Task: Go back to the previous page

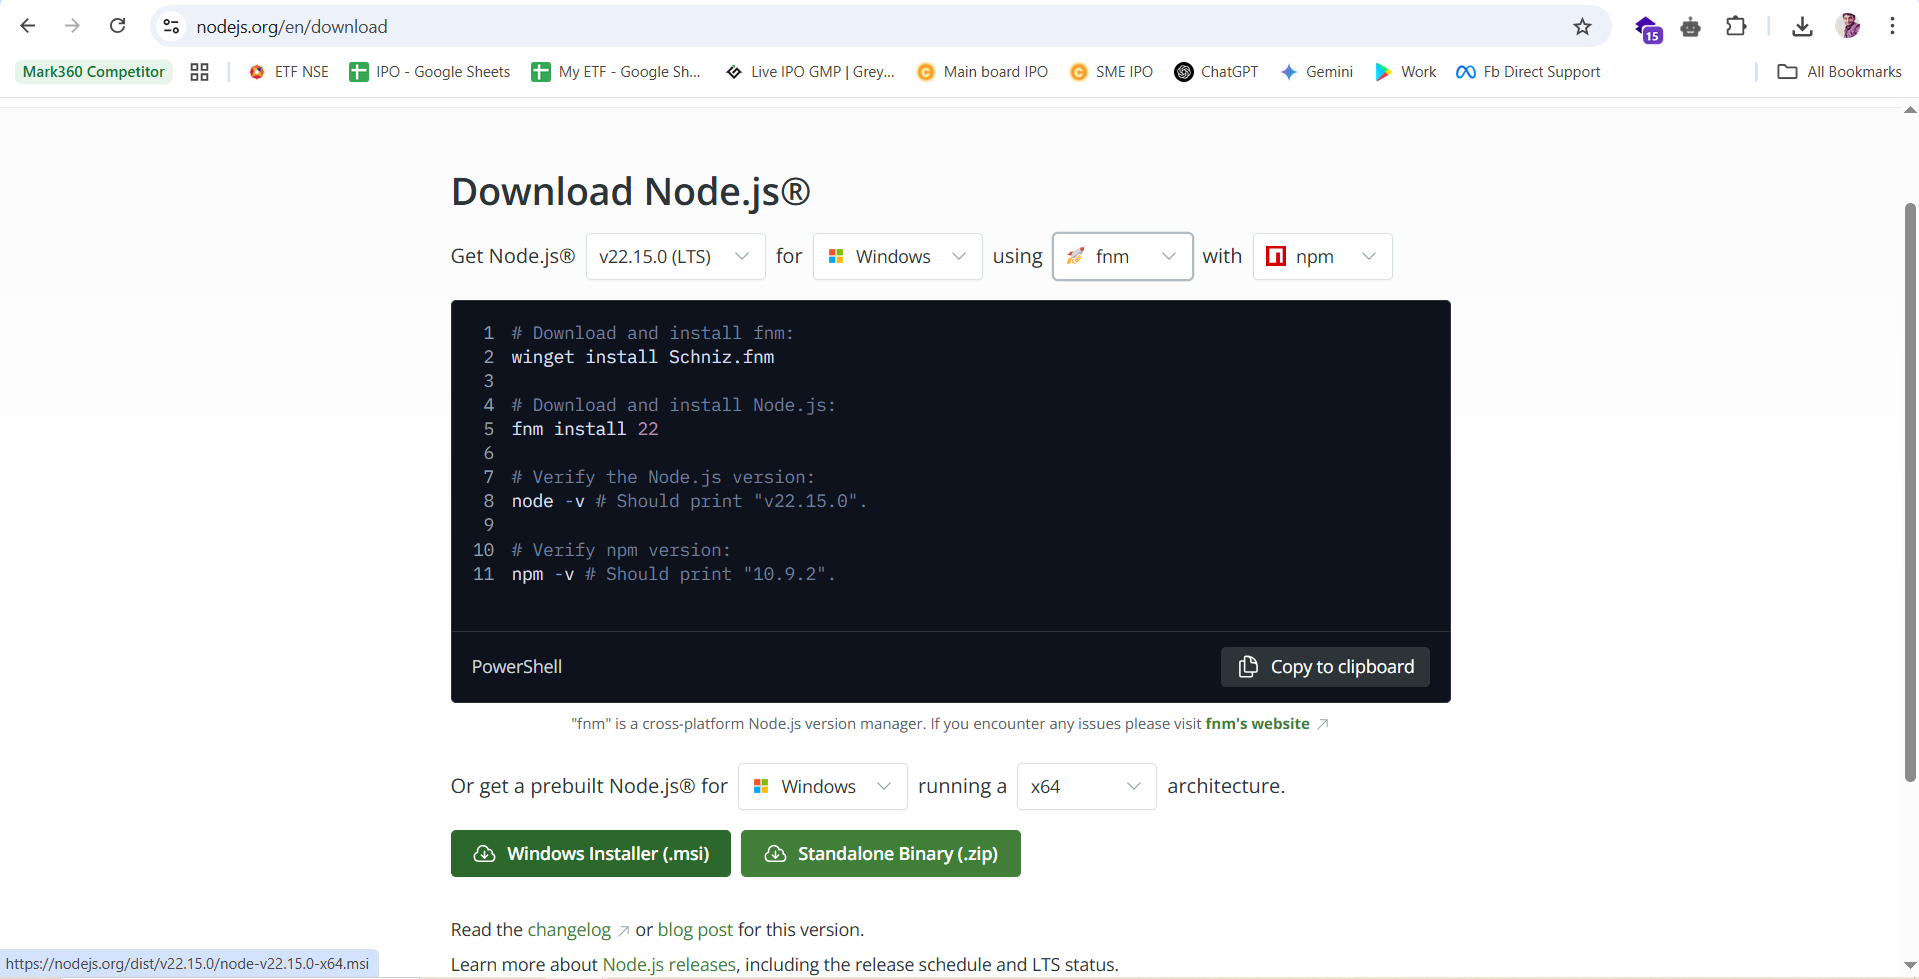Action: point(27,26)
